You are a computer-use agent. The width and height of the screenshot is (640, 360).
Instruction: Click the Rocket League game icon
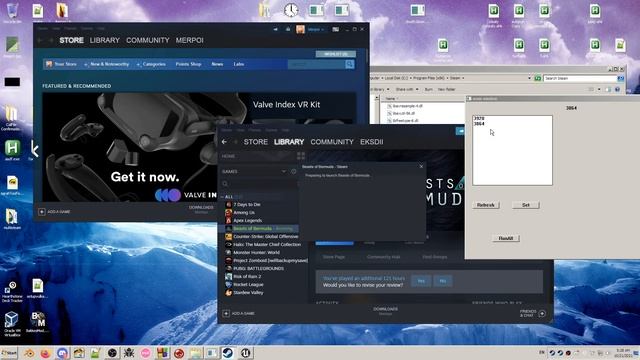[x=229, y=284]
